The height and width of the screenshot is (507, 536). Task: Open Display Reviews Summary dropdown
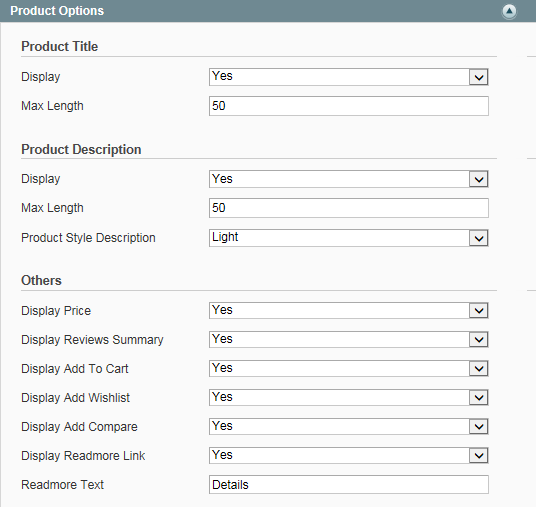[349, 339]
